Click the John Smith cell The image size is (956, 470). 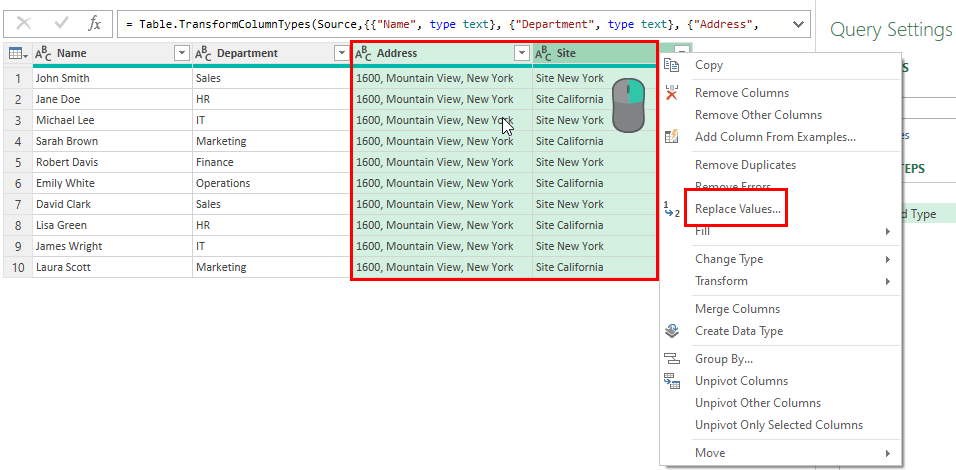pyautogui.click(x=112, y=79)
